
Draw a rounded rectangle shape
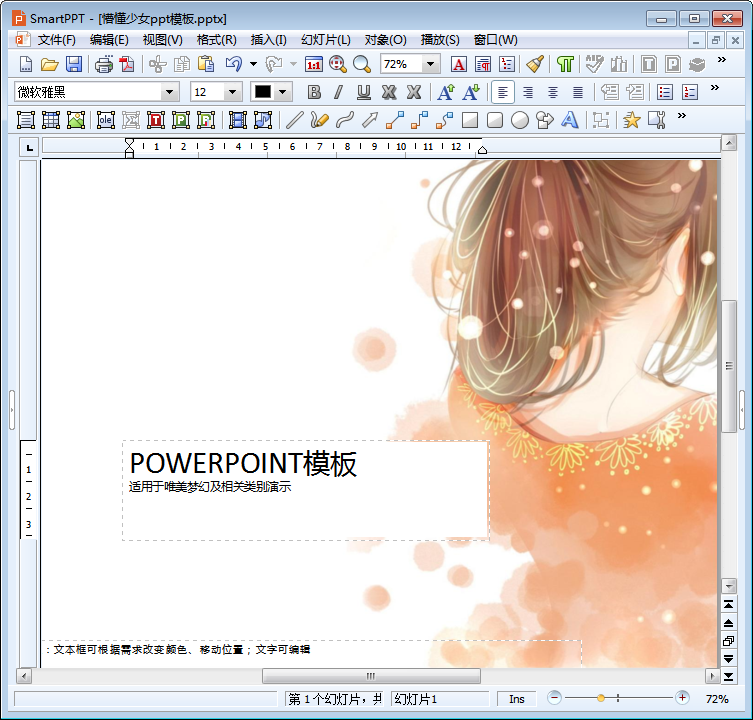(x=495, y=120)
